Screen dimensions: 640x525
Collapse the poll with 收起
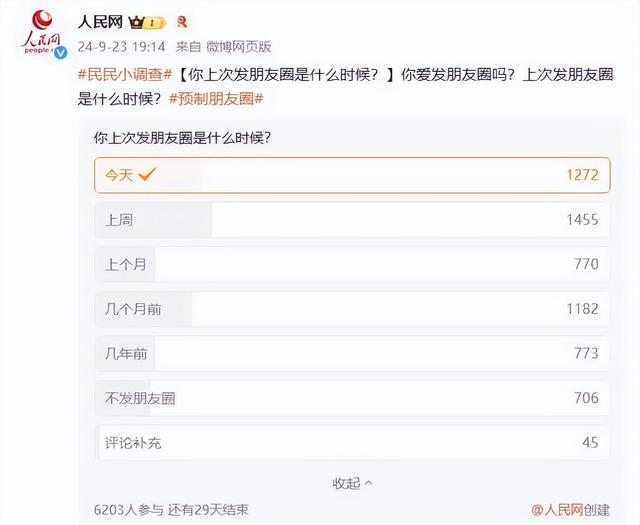point(352,483)
